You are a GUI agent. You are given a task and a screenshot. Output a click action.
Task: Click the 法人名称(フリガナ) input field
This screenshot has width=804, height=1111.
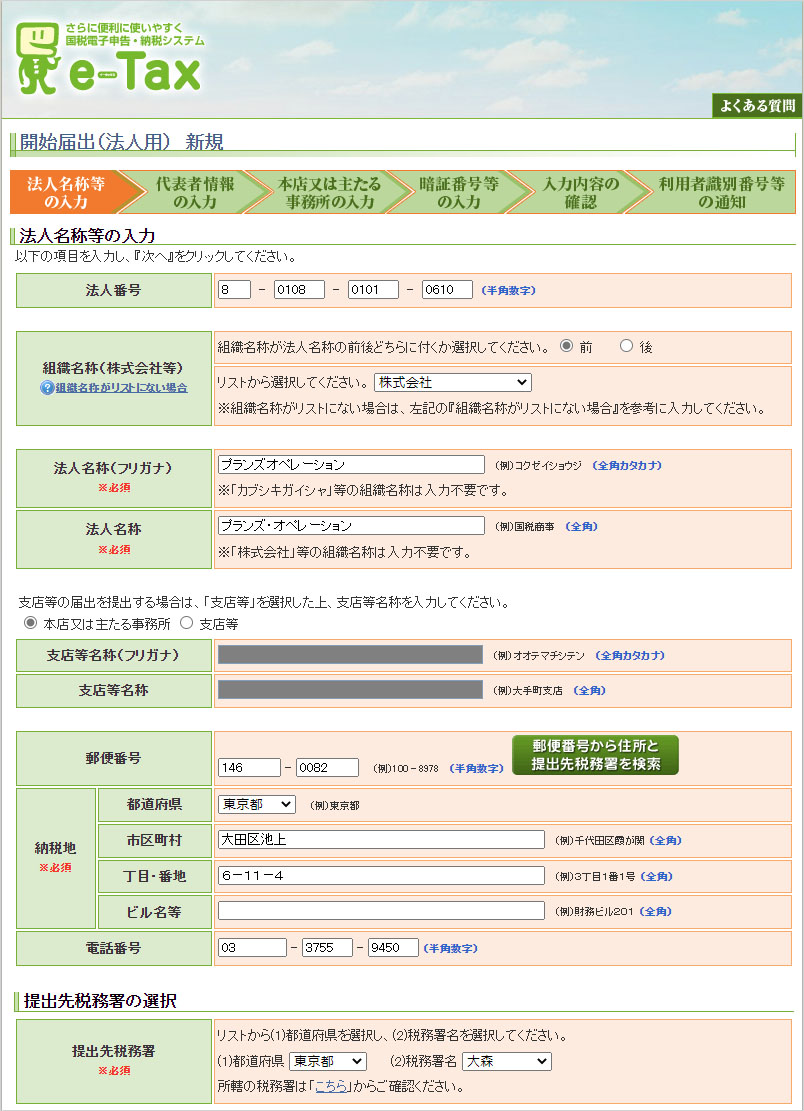(350, 465)
